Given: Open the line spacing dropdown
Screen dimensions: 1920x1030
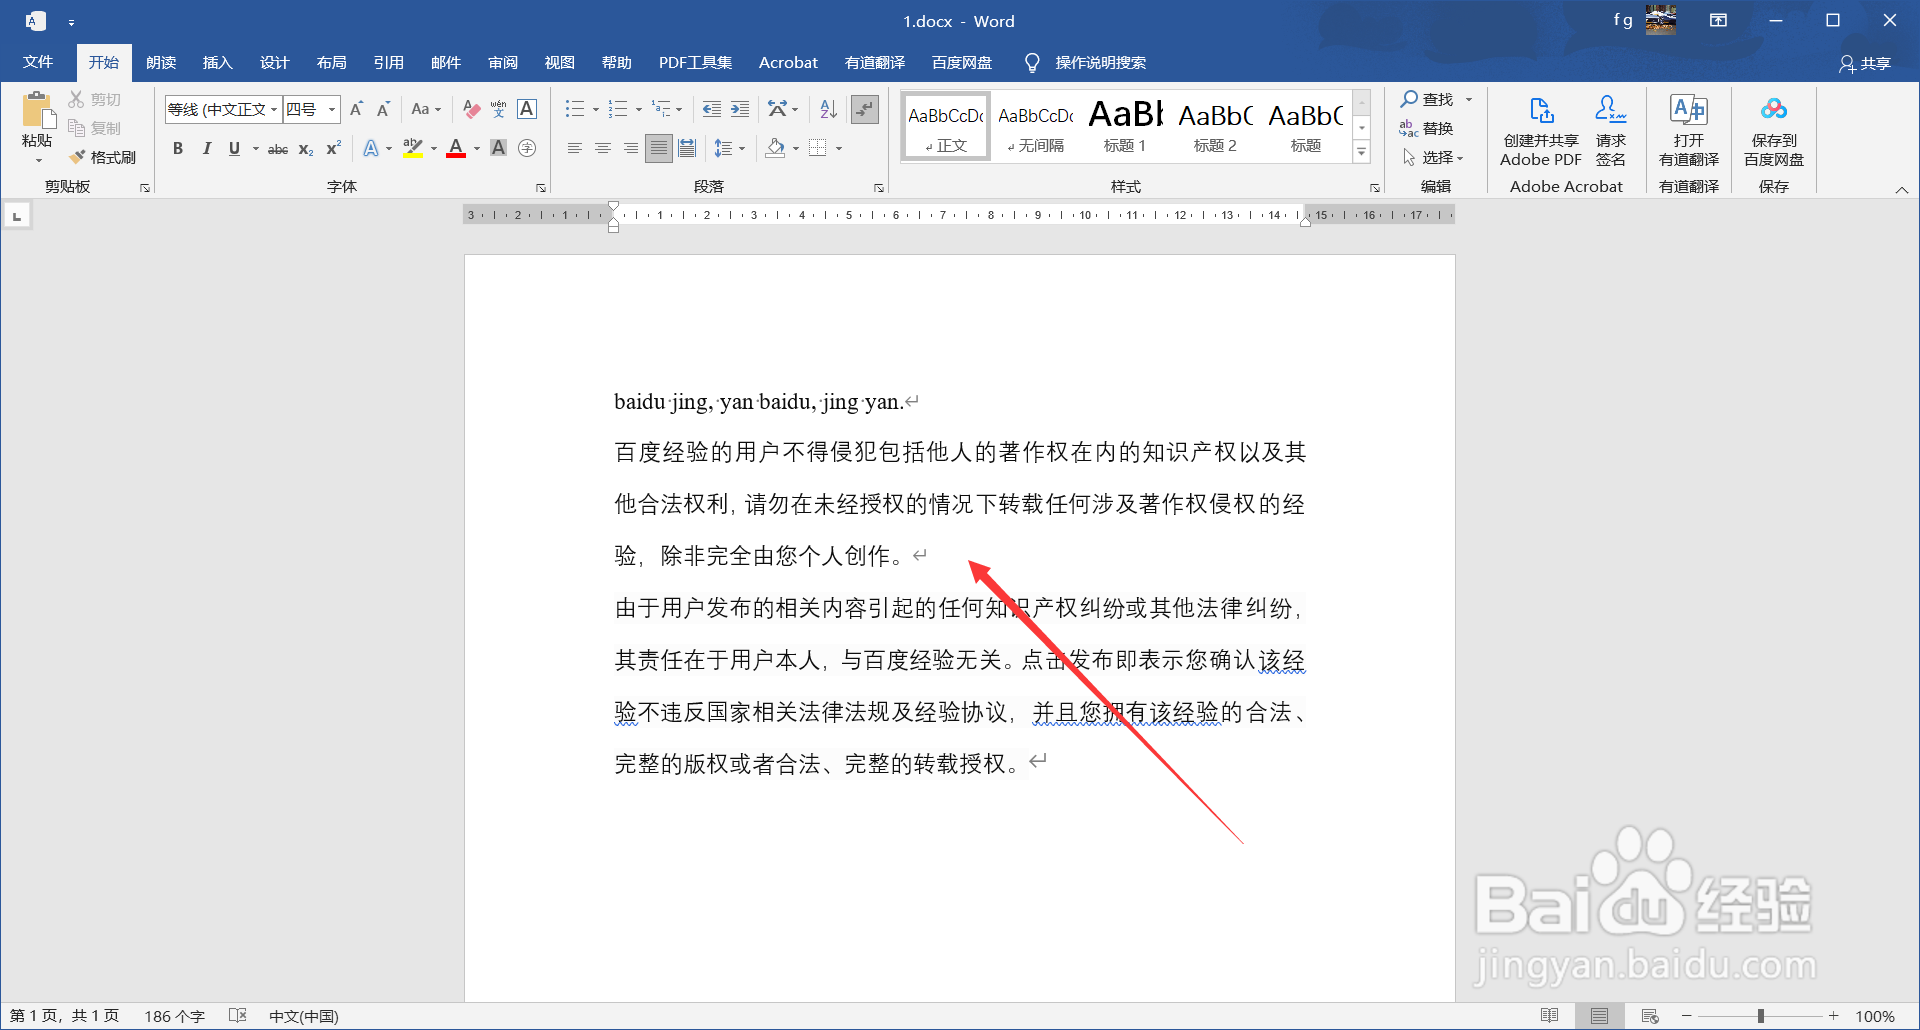Looking at the screenshot, I should [x=729, y=148].
